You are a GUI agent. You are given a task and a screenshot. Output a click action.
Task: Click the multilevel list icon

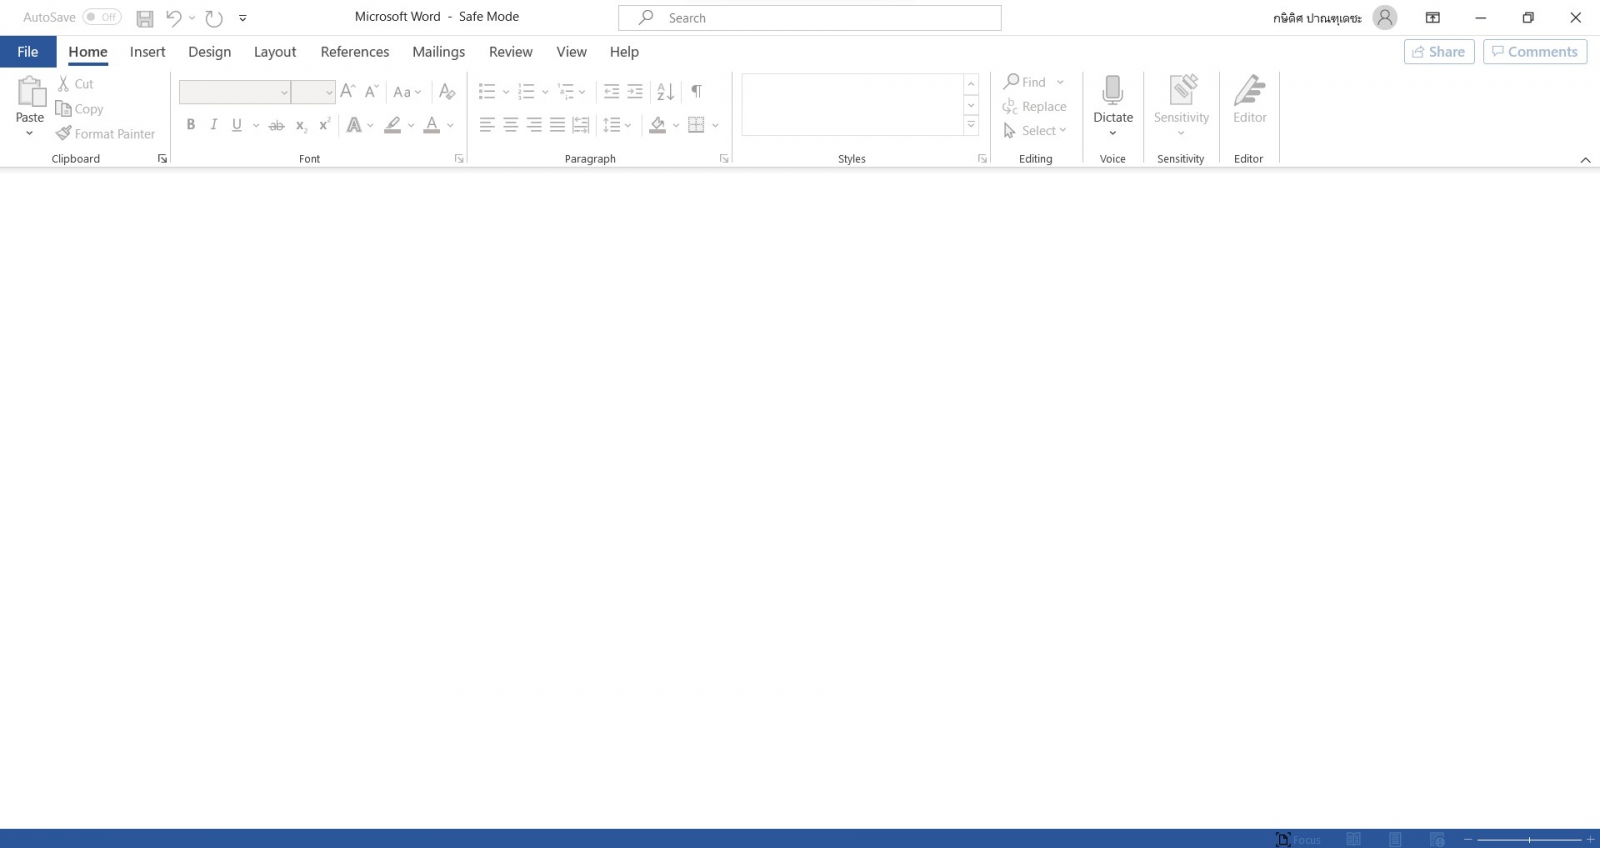click(566, 92)
